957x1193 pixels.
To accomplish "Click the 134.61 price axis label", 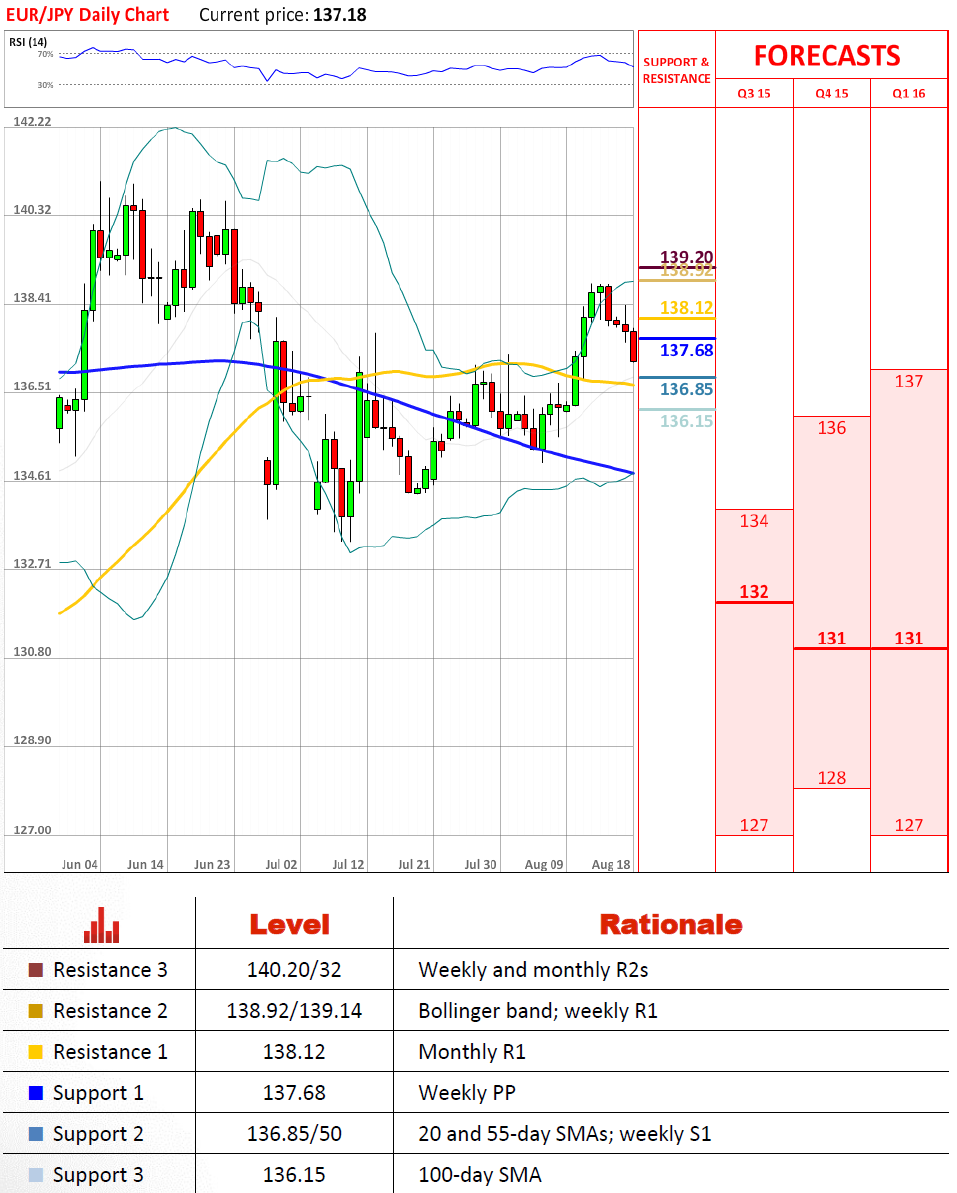I will click(x=32, y=476).
